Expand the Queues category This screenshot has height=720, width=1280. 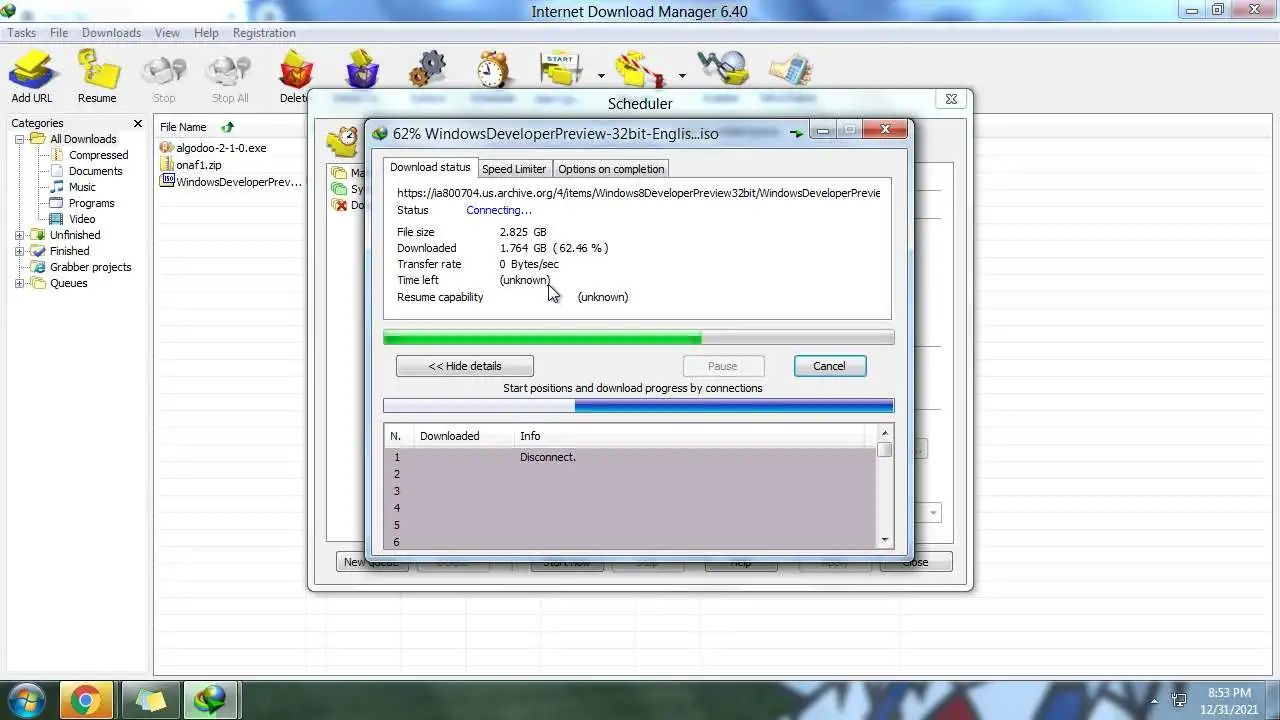[19, 283]
